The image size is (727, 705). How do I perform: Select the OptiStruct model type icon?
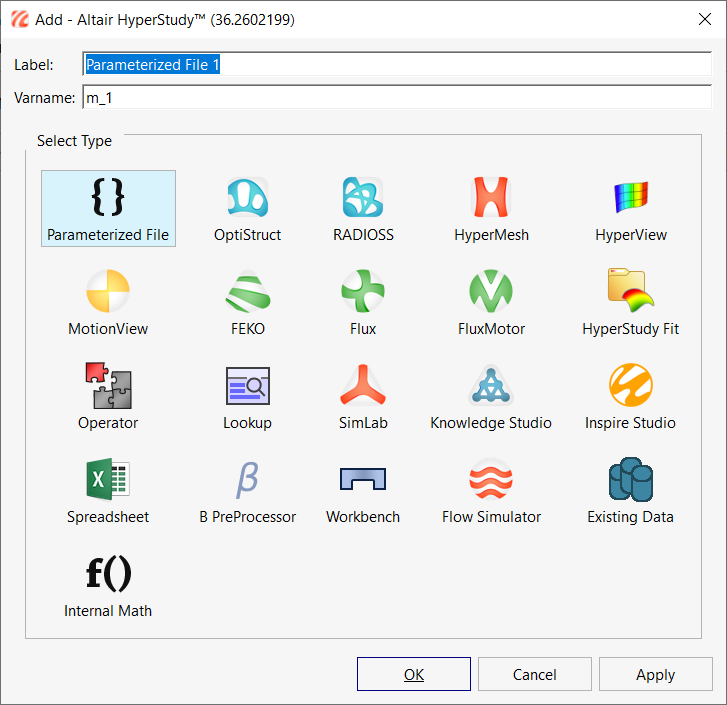pos(247,199)
